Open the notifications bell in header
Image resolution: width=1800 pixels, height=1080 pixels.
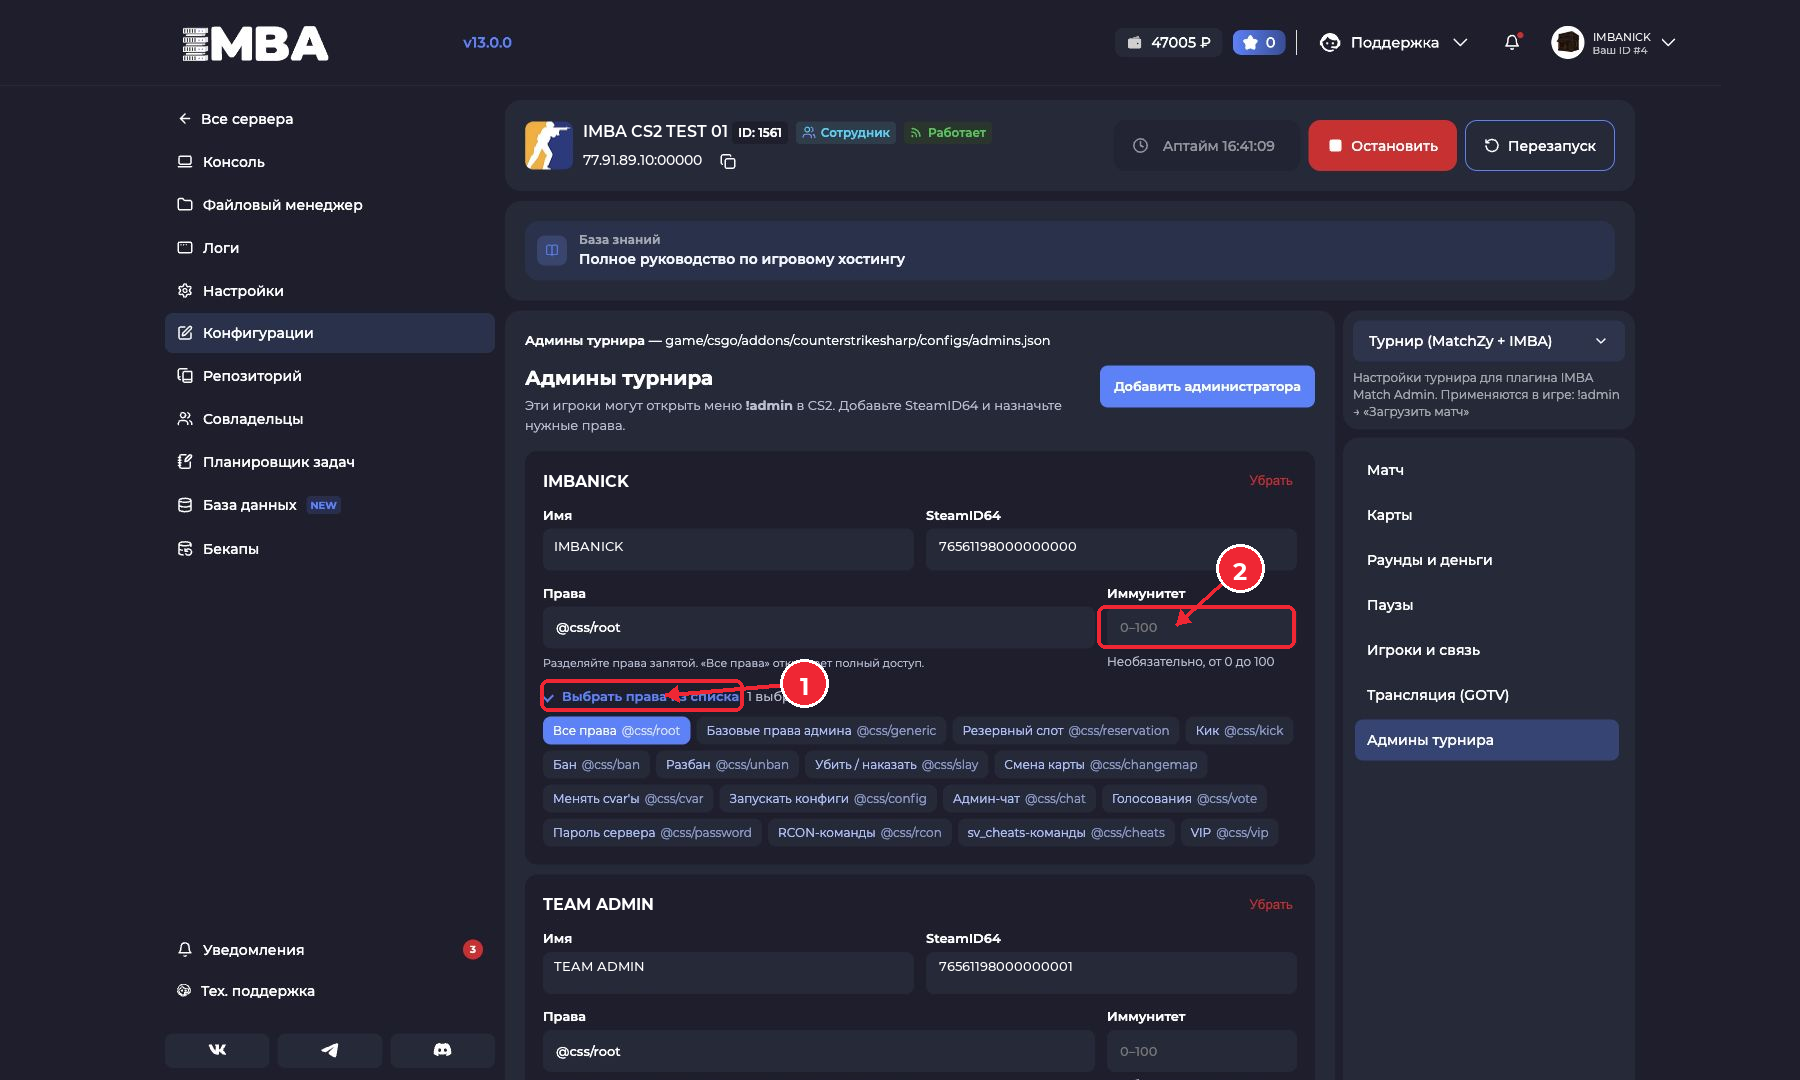pyautogui.click(x=1512, y=42)
